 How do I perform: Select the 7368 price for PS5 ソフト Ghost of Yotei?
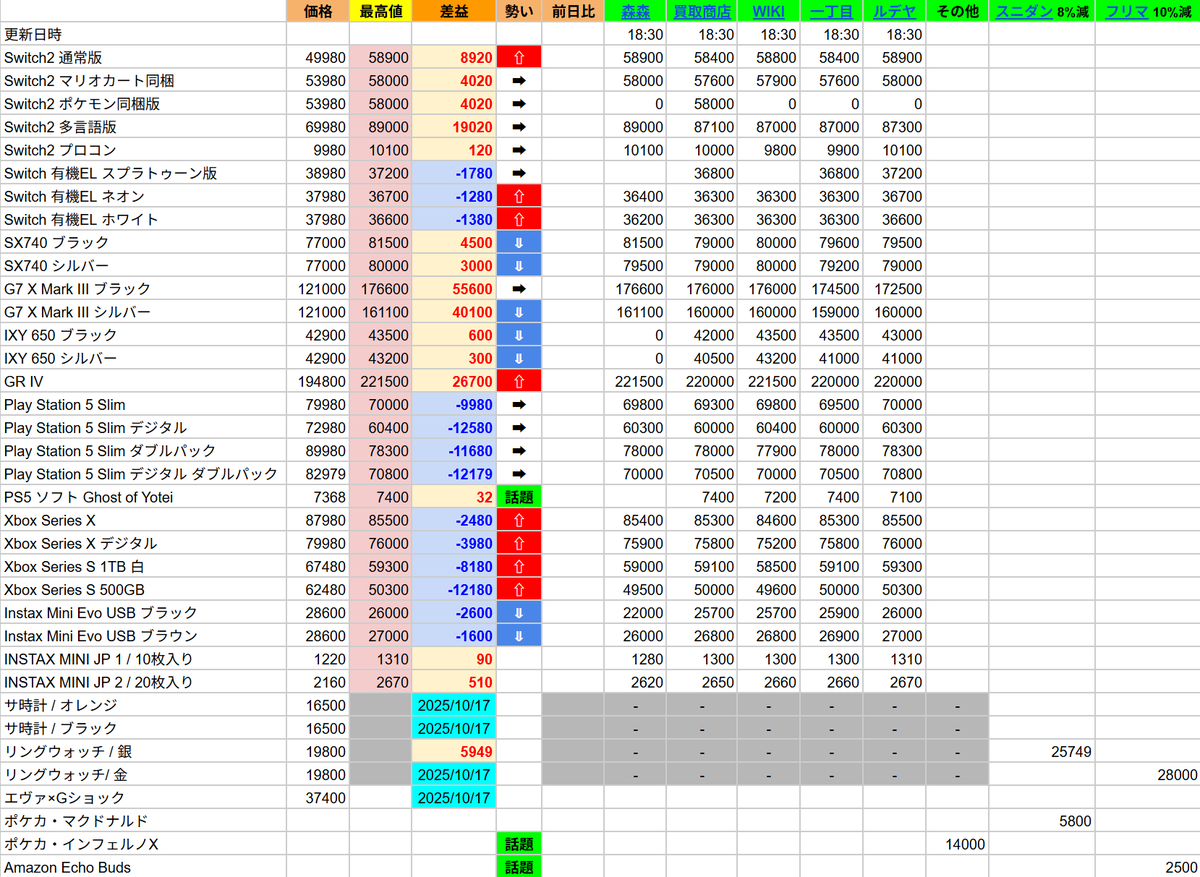click(318, 497)
